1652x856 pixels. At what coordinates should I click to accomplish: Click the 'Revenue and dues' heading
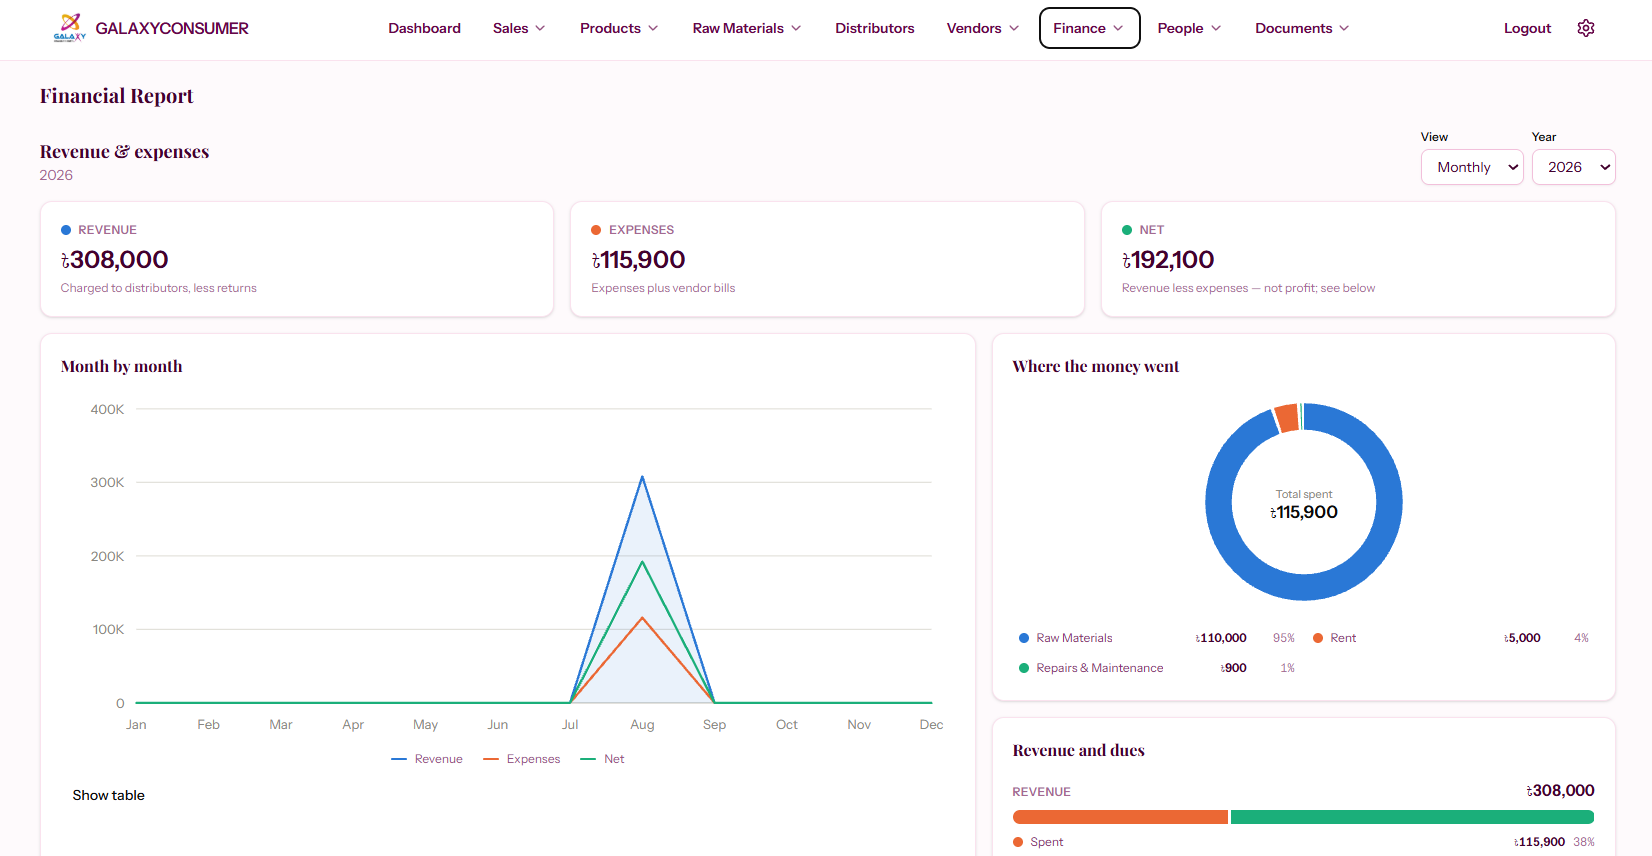(1078, 751)
